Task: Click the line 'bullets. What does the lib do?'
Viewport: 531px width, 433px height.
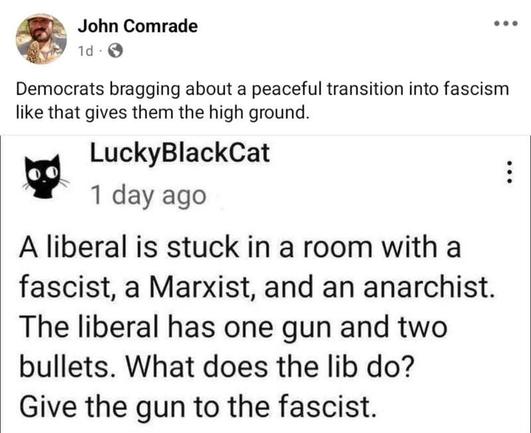Action: coord(217,367)
